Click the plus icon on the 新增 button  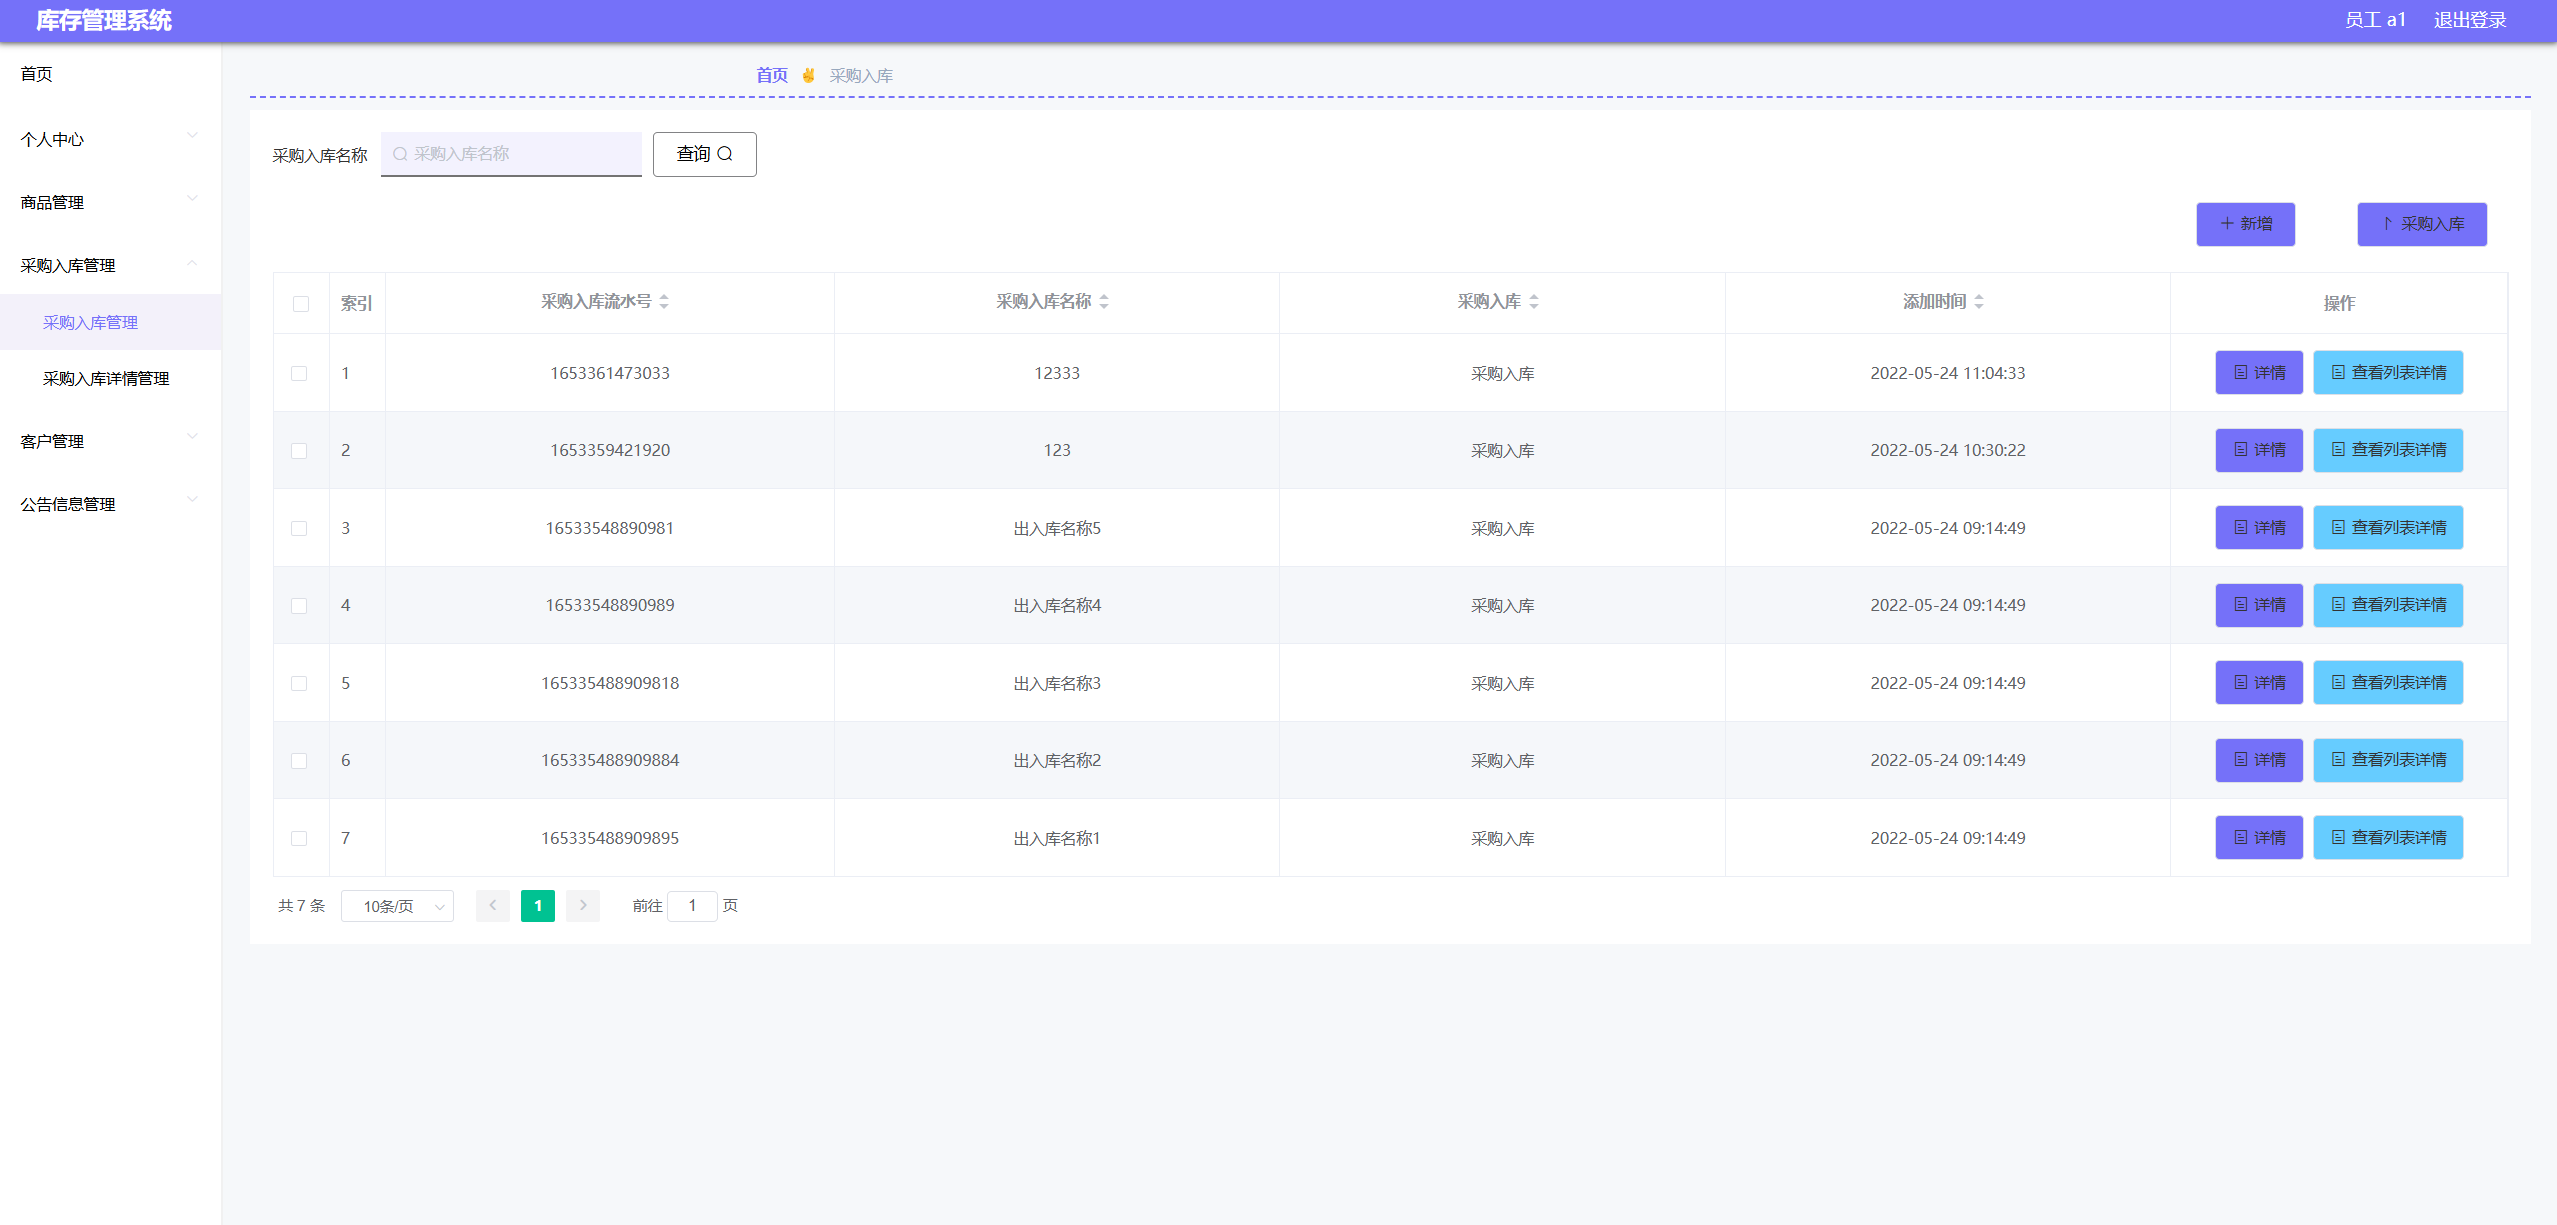click(2227, 224)
